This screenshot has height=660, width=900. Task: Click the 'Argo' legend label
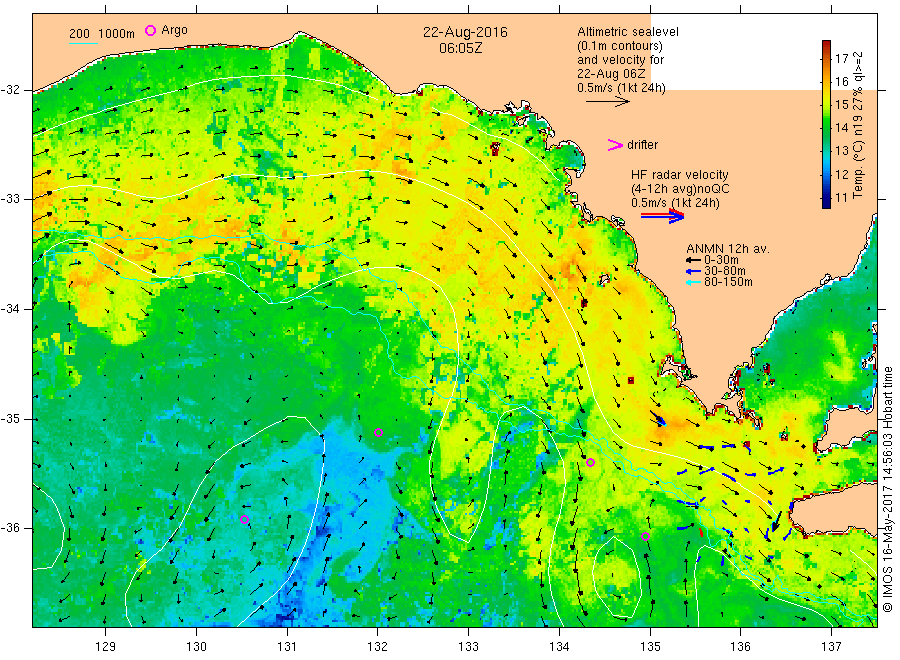pyautogui.click(x=174, y=30)
